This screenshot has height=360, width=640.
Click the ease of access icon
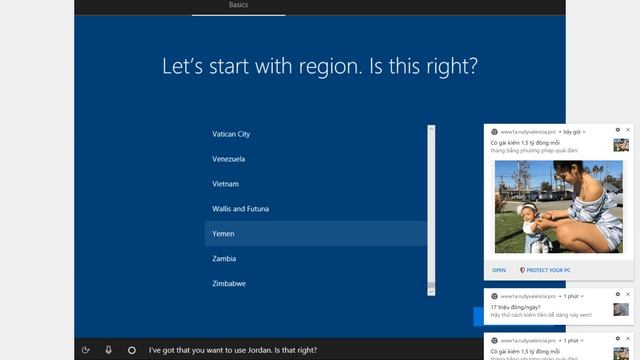(85, 350)
